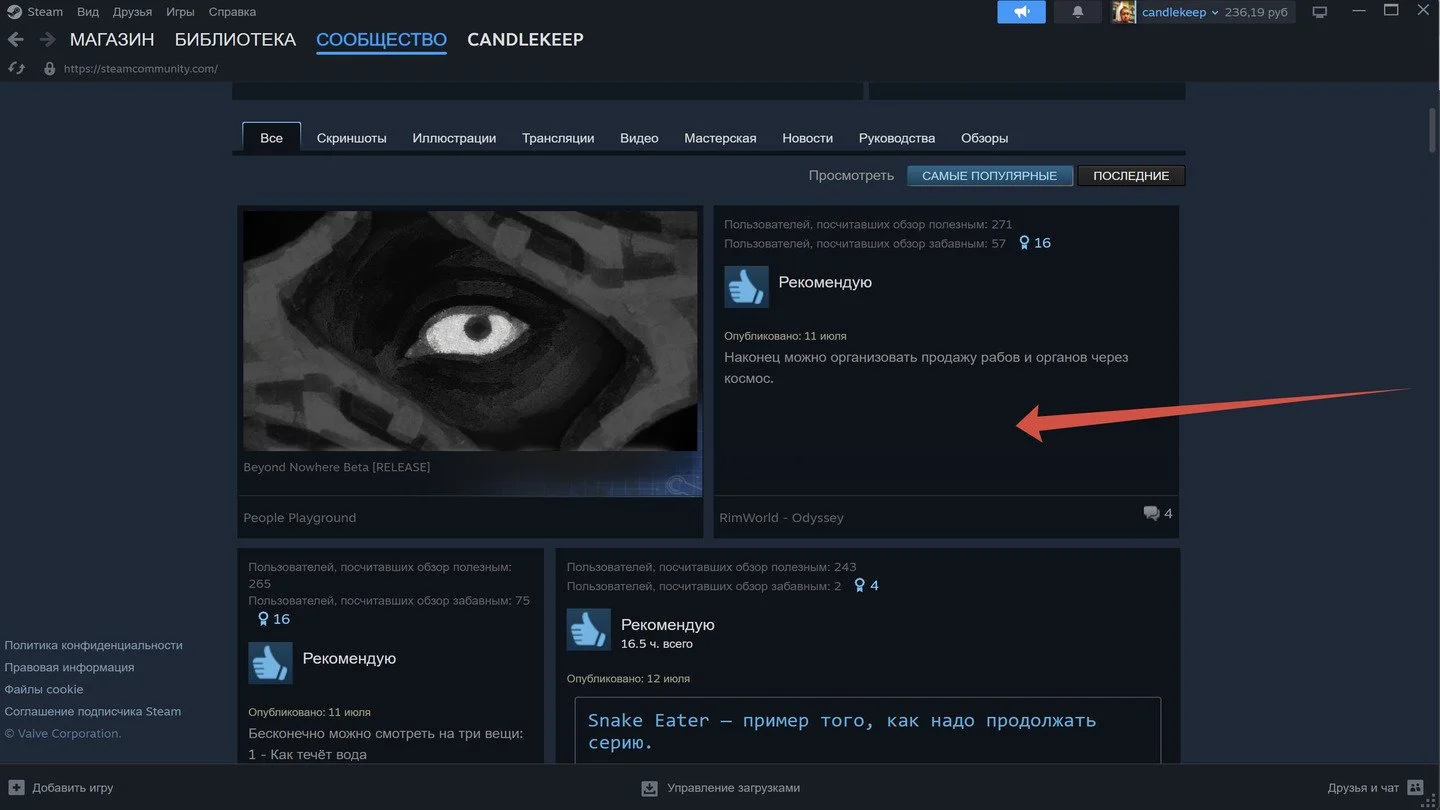
Task: Open the Вид menu
Action: click(88, 12)
